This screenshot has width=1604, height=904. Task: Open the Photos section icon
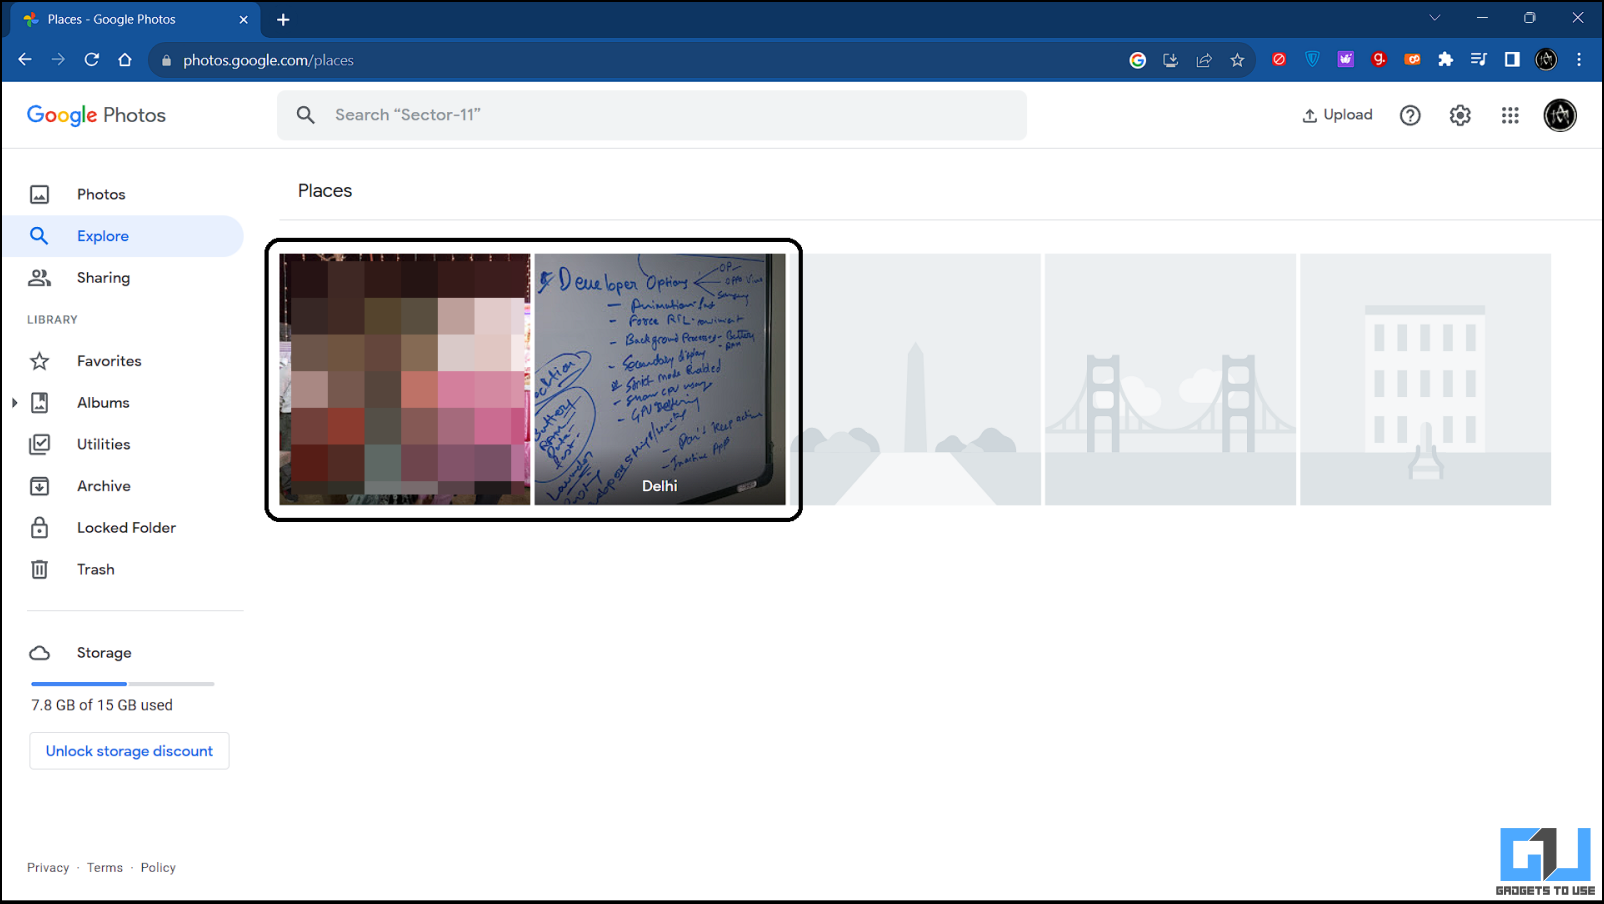[39, 194]
